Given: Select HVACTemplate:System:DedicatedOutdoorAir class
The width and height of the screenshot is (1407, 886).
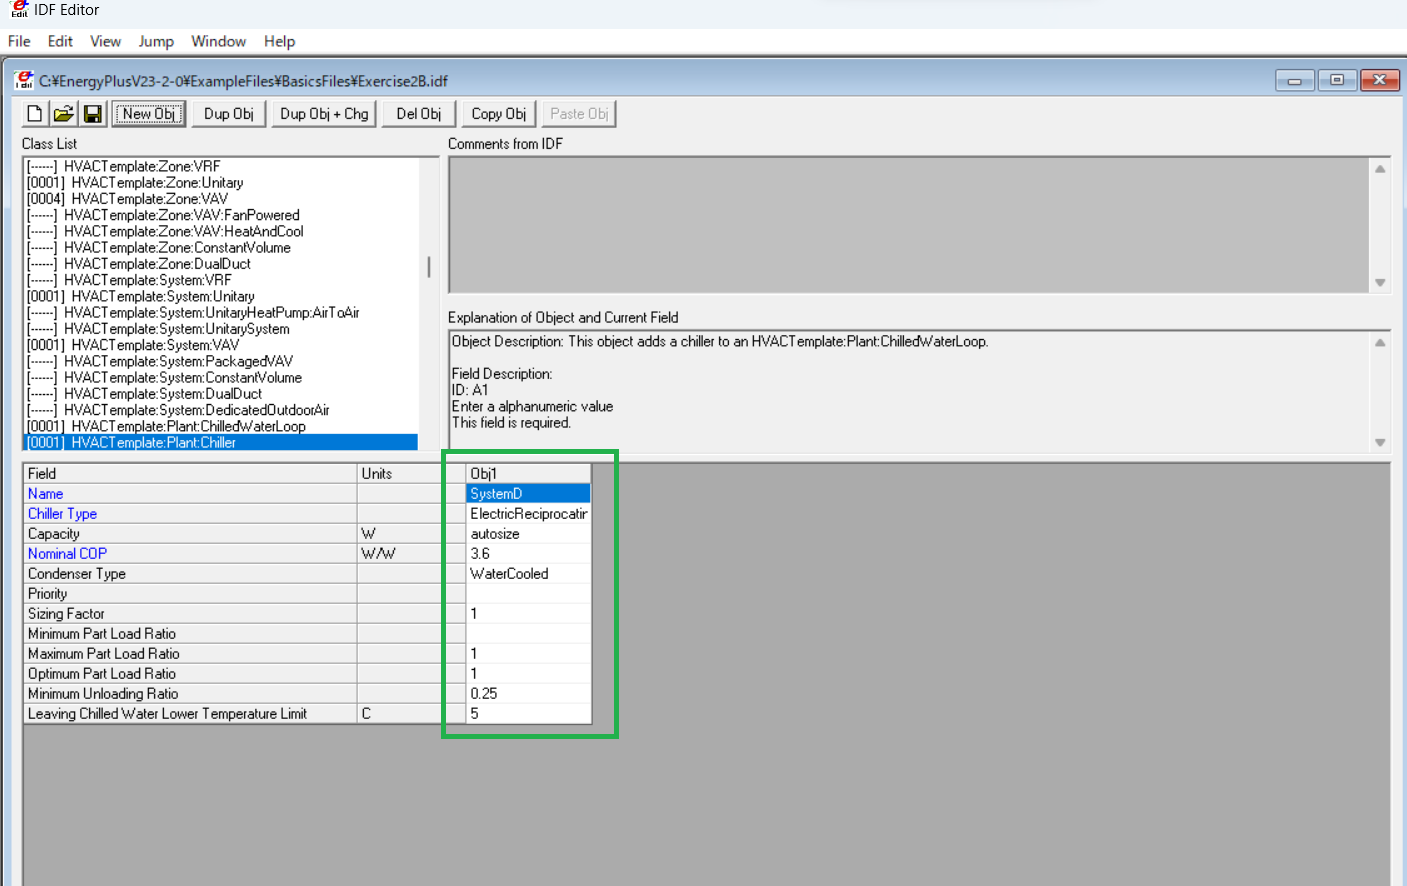Looking at the screenshot, I should tap(220, 410).
